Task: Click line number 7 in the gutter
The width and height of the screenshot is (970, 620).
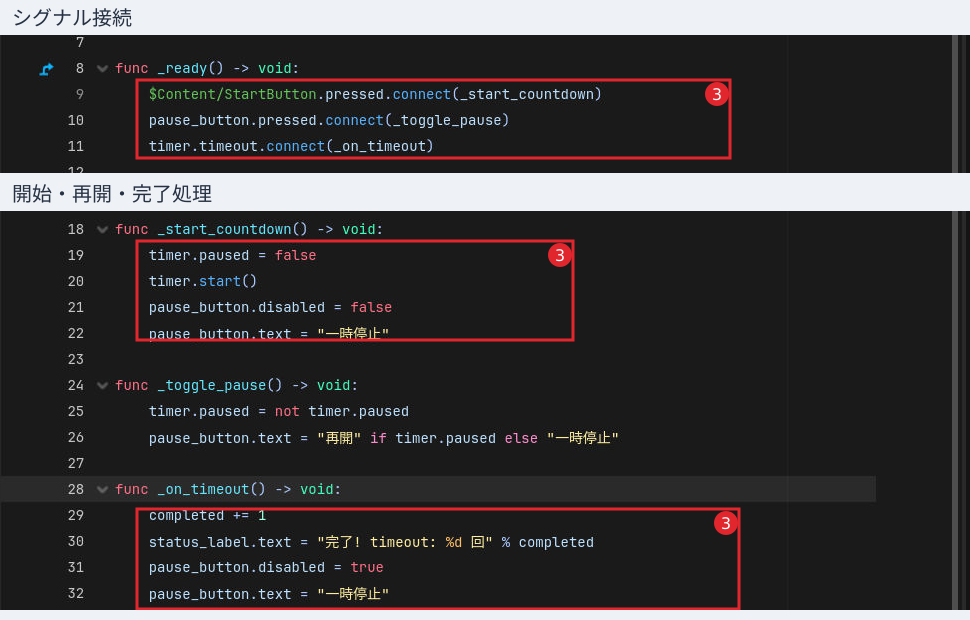Action: tap(80, 42)
